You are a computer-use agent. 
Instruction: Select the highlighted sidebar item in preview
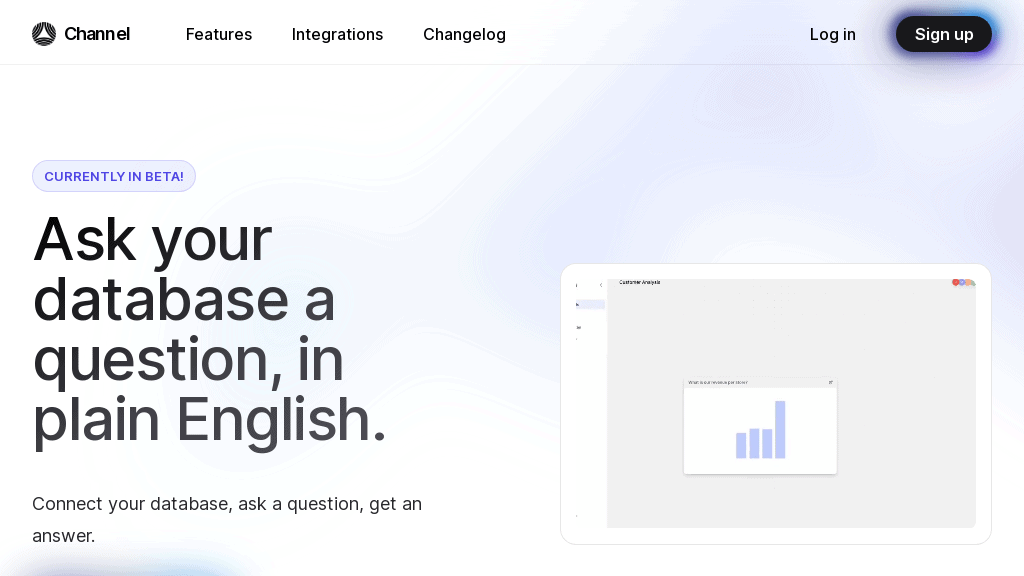coord(590,304)
